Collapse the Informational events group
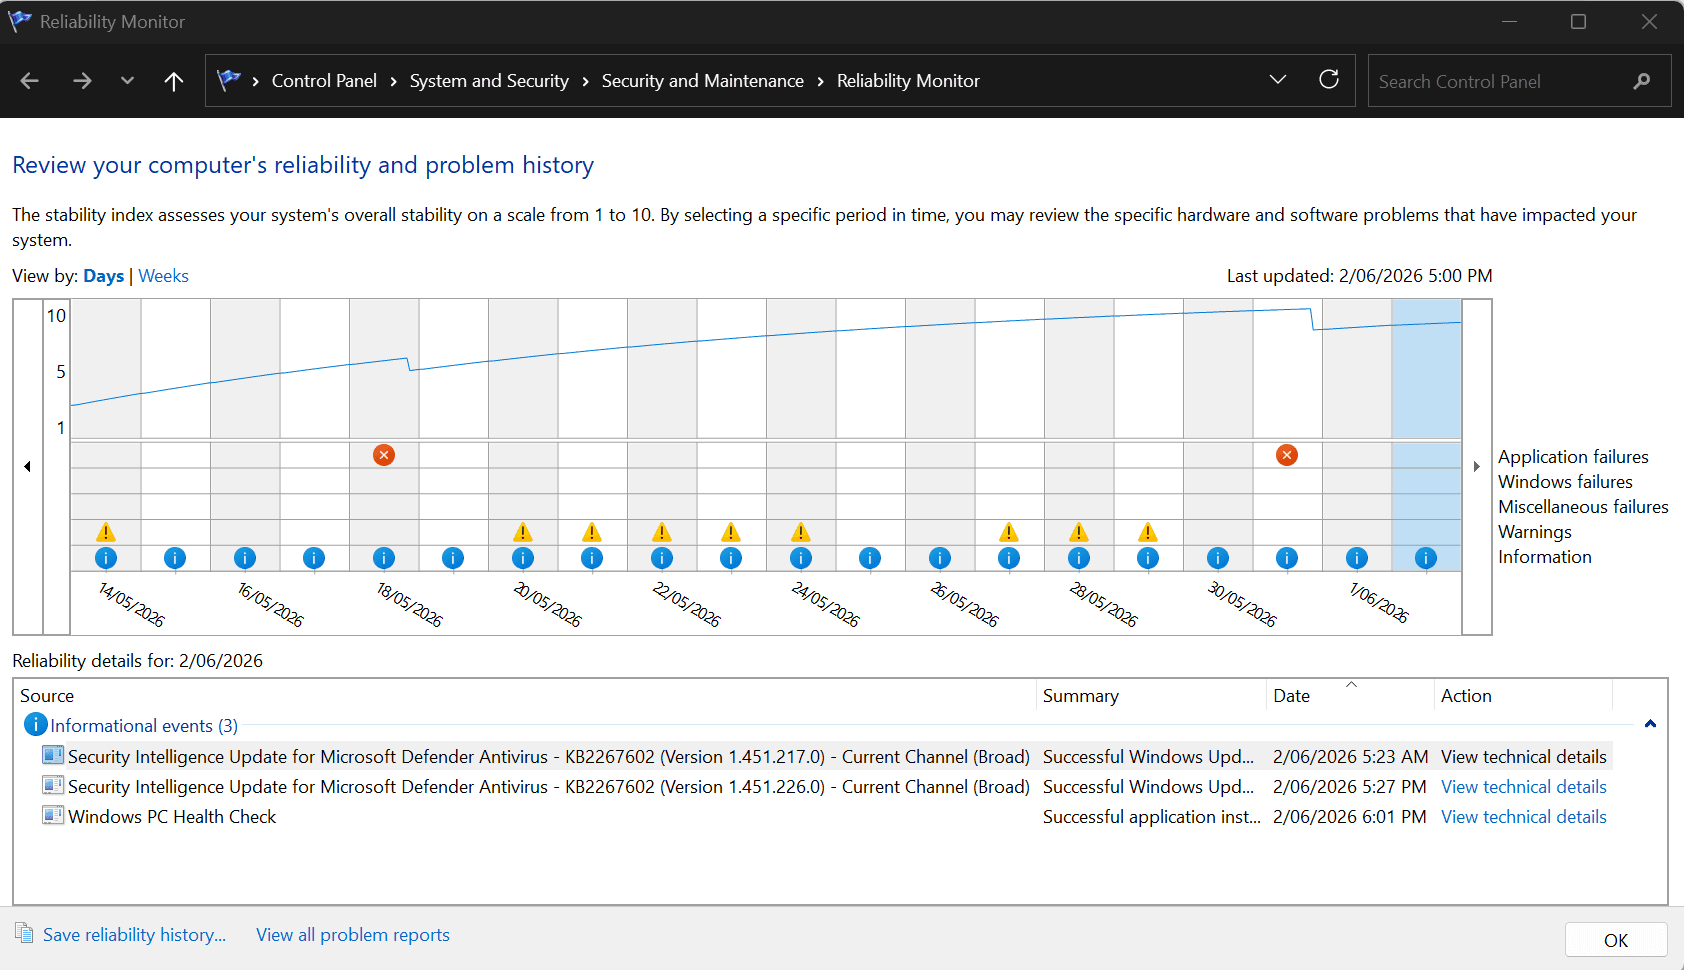This screenshot has height=970, width=1684. [x=1650, y=724]
